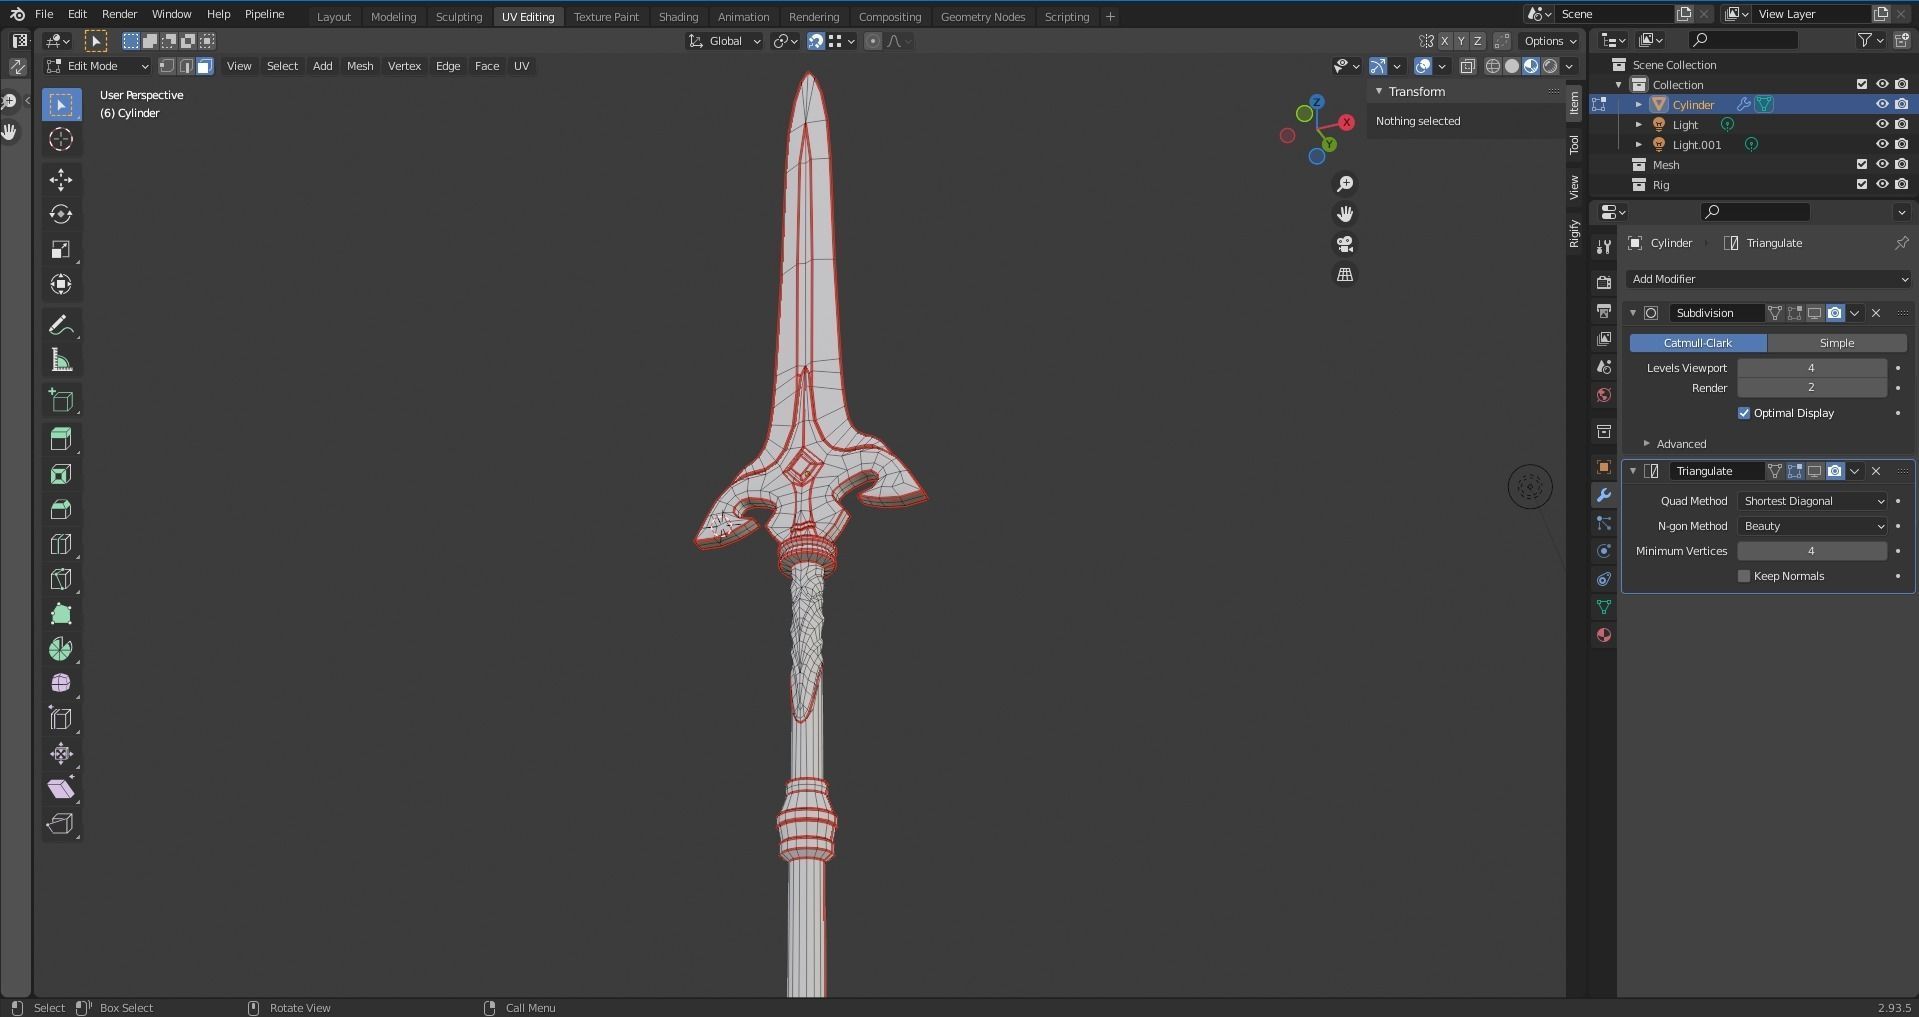Select Catmull-Clark subdivision type
1919x1017 pixels.
1698,343
